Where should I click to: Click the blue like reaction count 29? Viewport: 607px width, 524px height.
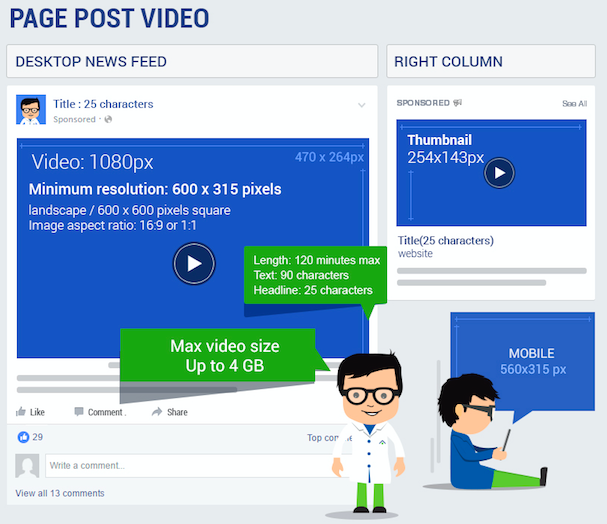coord(30,437)
